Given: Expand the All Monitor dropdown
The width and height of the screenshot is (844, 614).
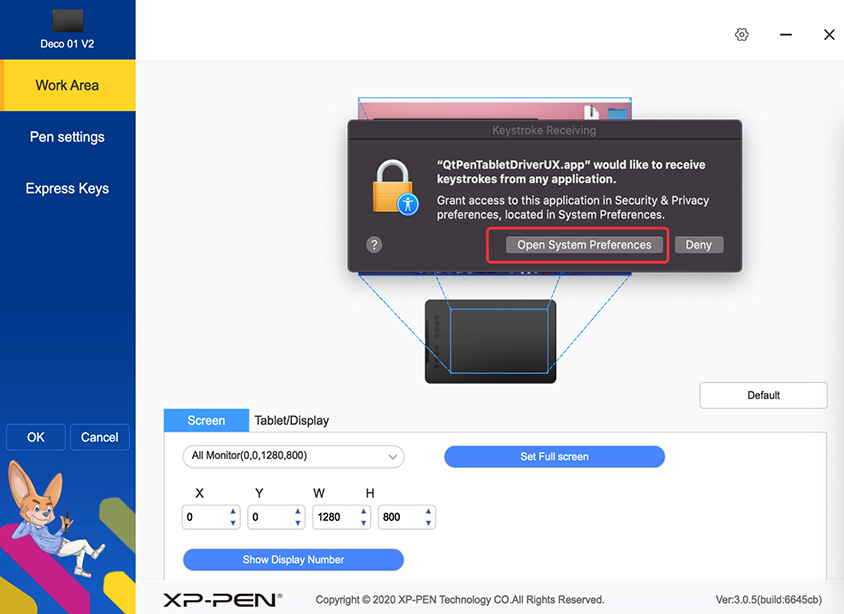Looking at the screenshot, I should 293,457.
